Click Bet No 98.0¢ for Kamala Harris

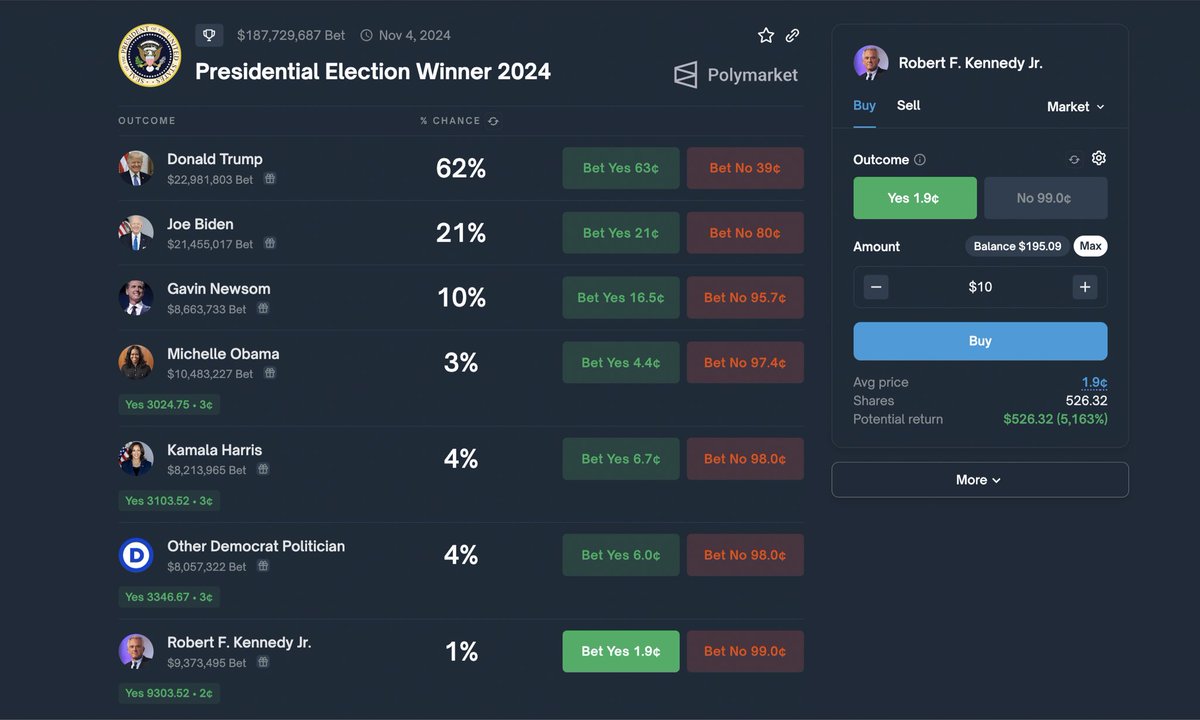coord(745,459)
